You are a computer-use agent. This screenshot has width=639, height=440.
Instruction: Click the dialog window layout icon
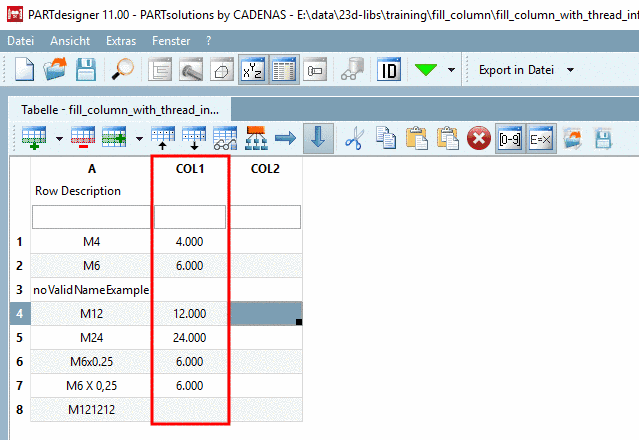pos(315,70)
